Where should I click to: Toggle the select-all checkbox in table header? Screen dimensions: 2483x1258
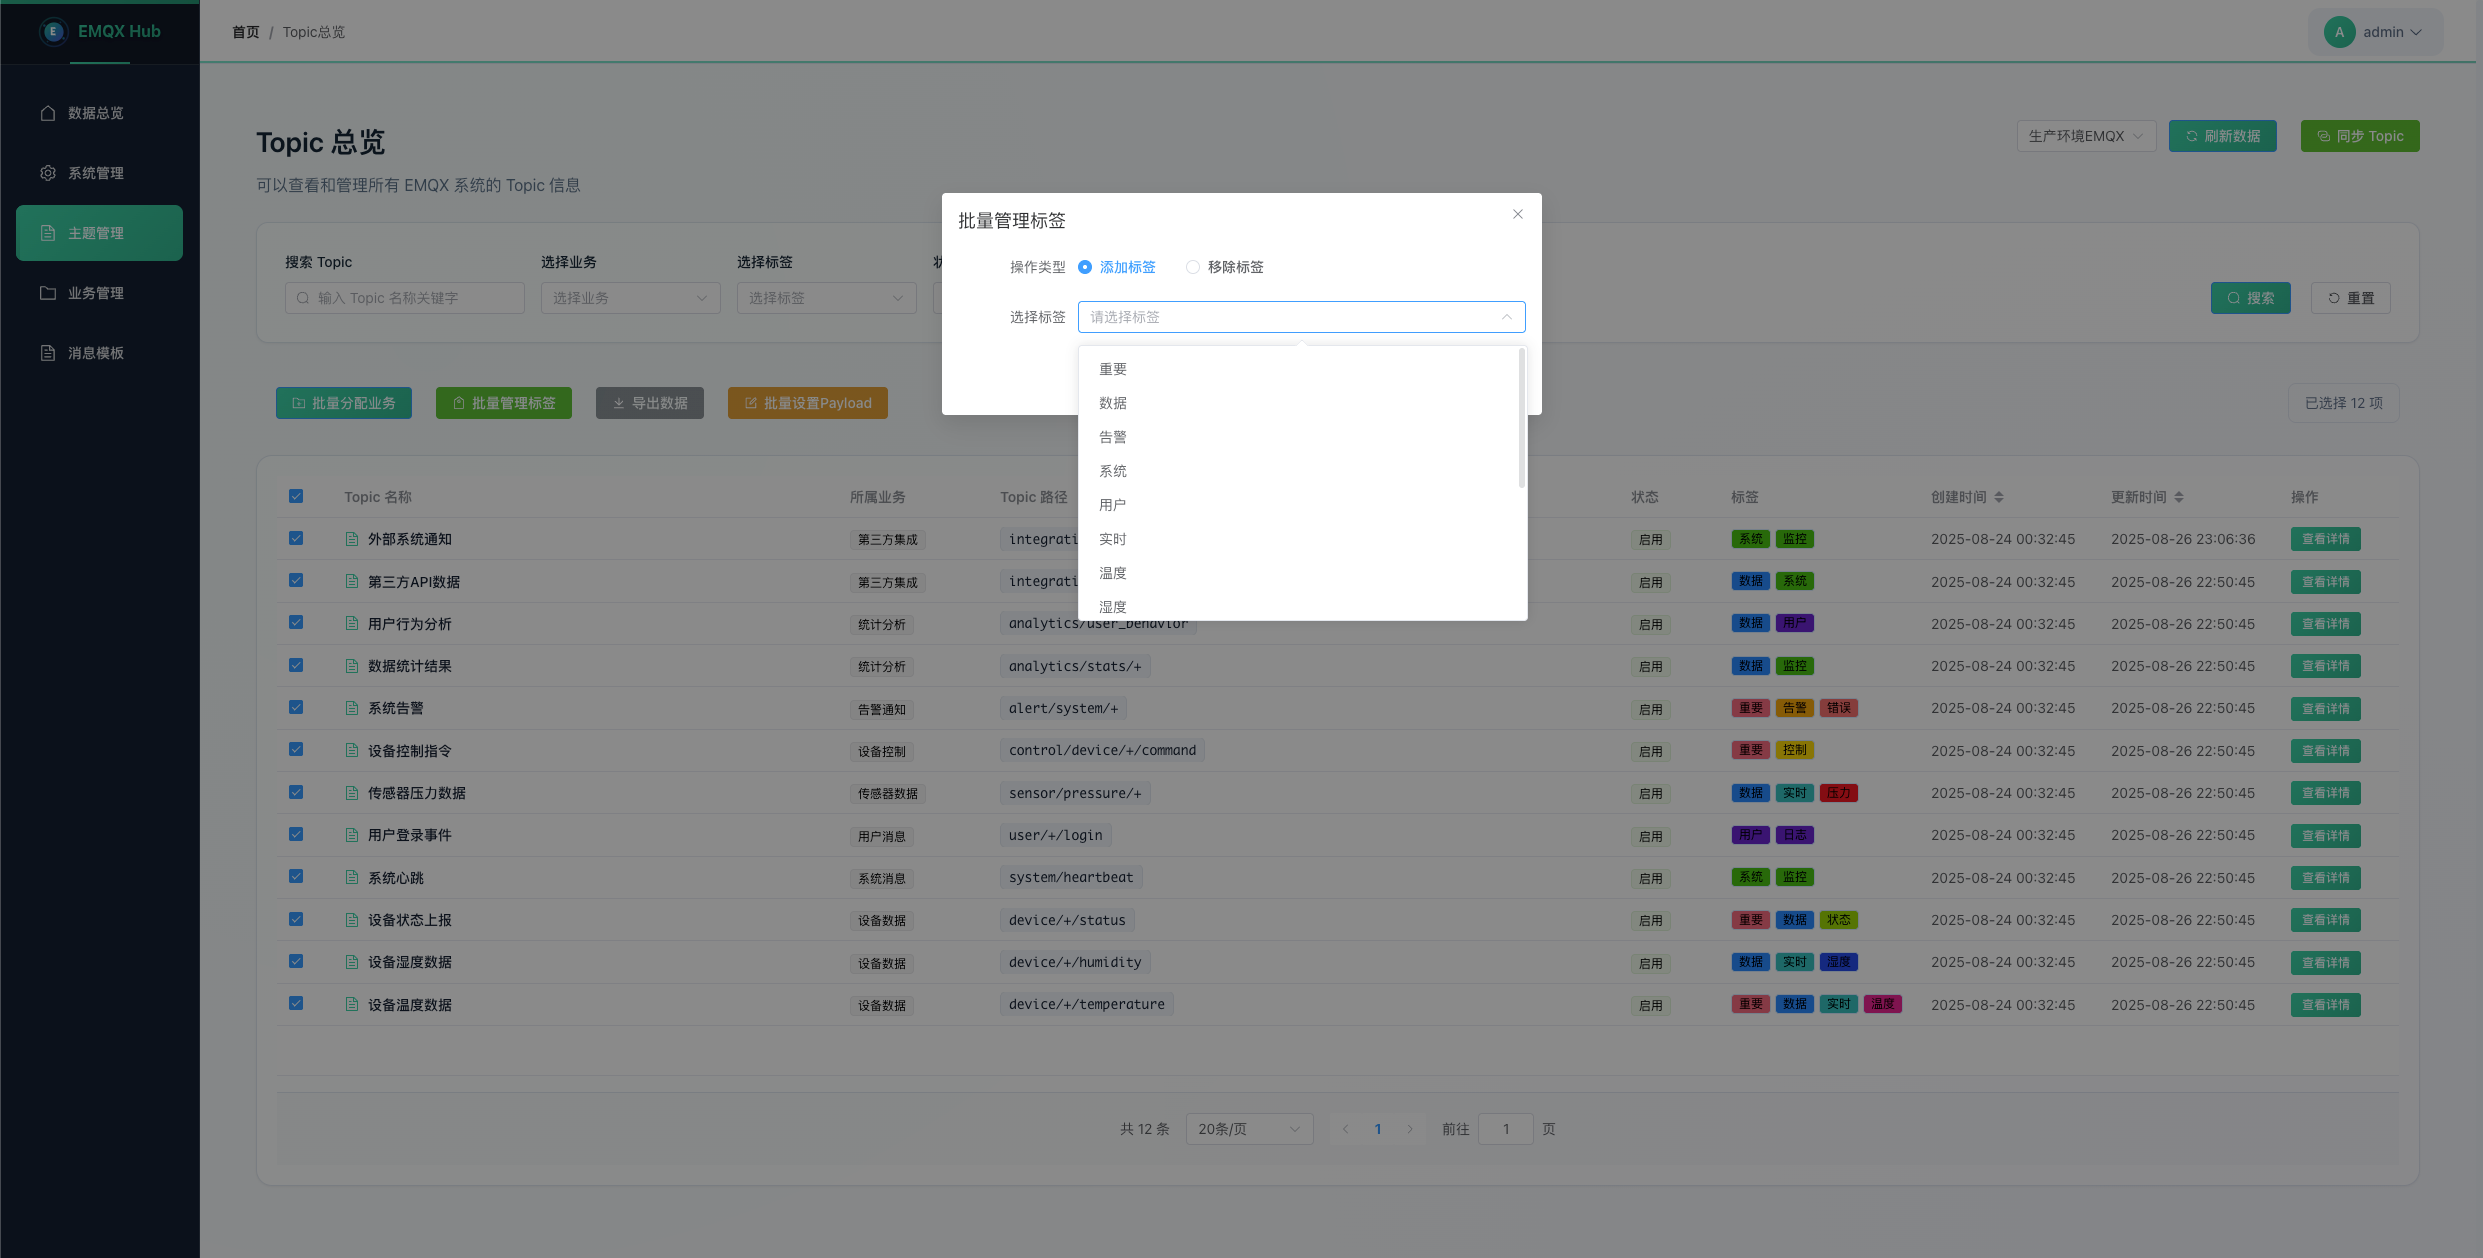(x=296, y=496)
